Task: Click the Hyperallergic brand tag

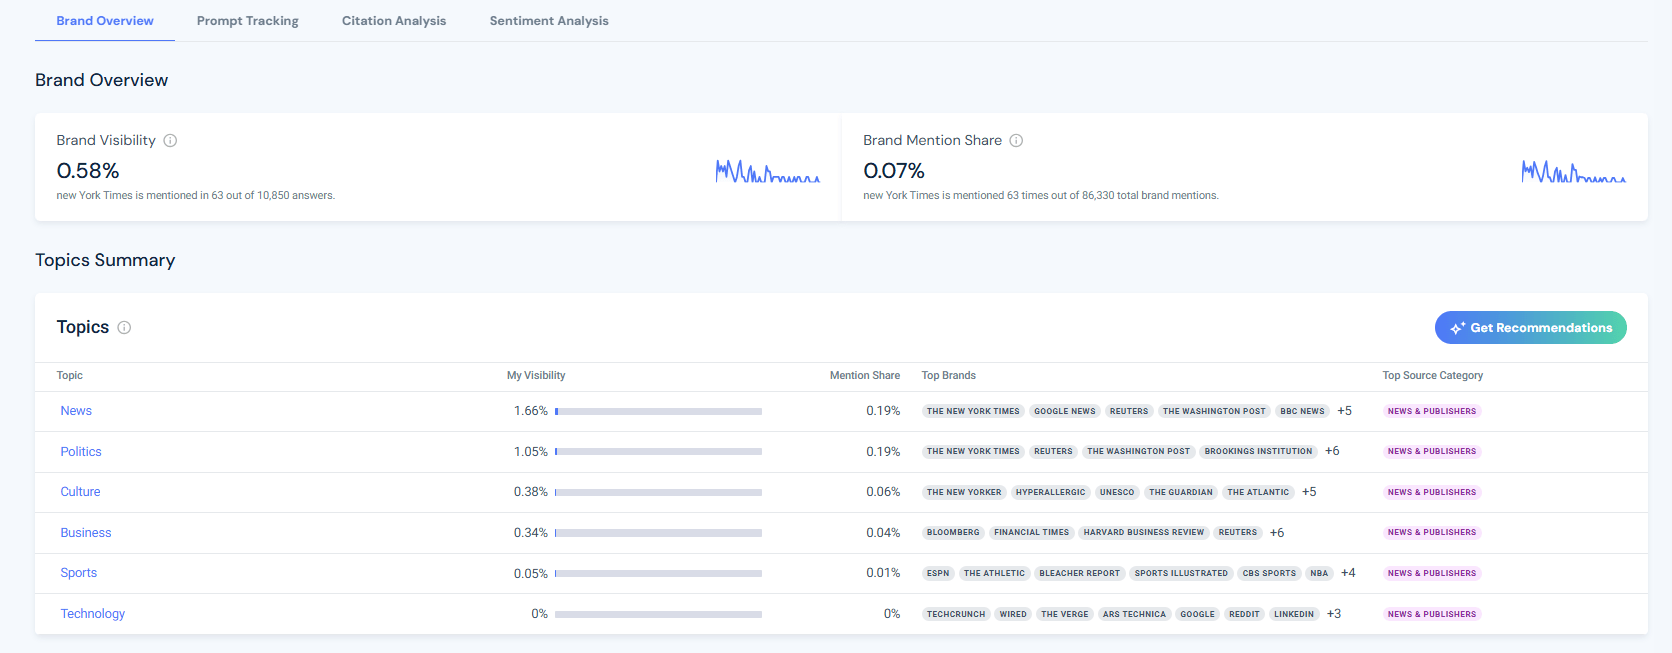Action: tap(1051, 492)
